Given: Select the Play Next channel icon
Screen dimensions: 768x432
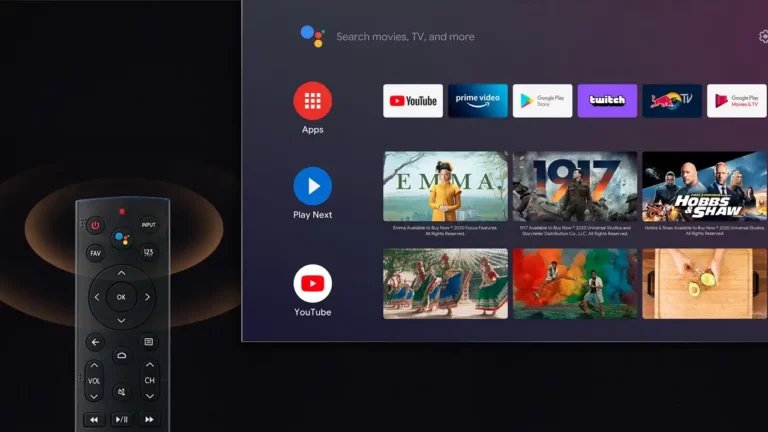Looking at the screenshot, I should click(312, 186).
